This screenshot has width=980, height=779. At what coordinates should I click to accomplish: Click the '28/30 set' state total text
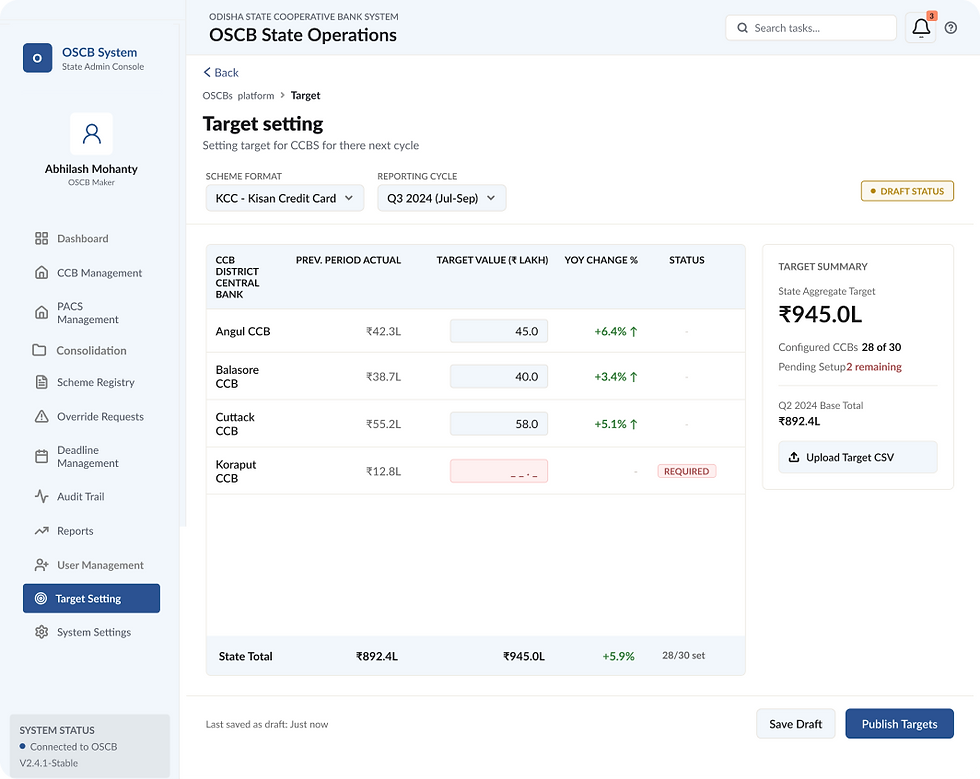683,655
